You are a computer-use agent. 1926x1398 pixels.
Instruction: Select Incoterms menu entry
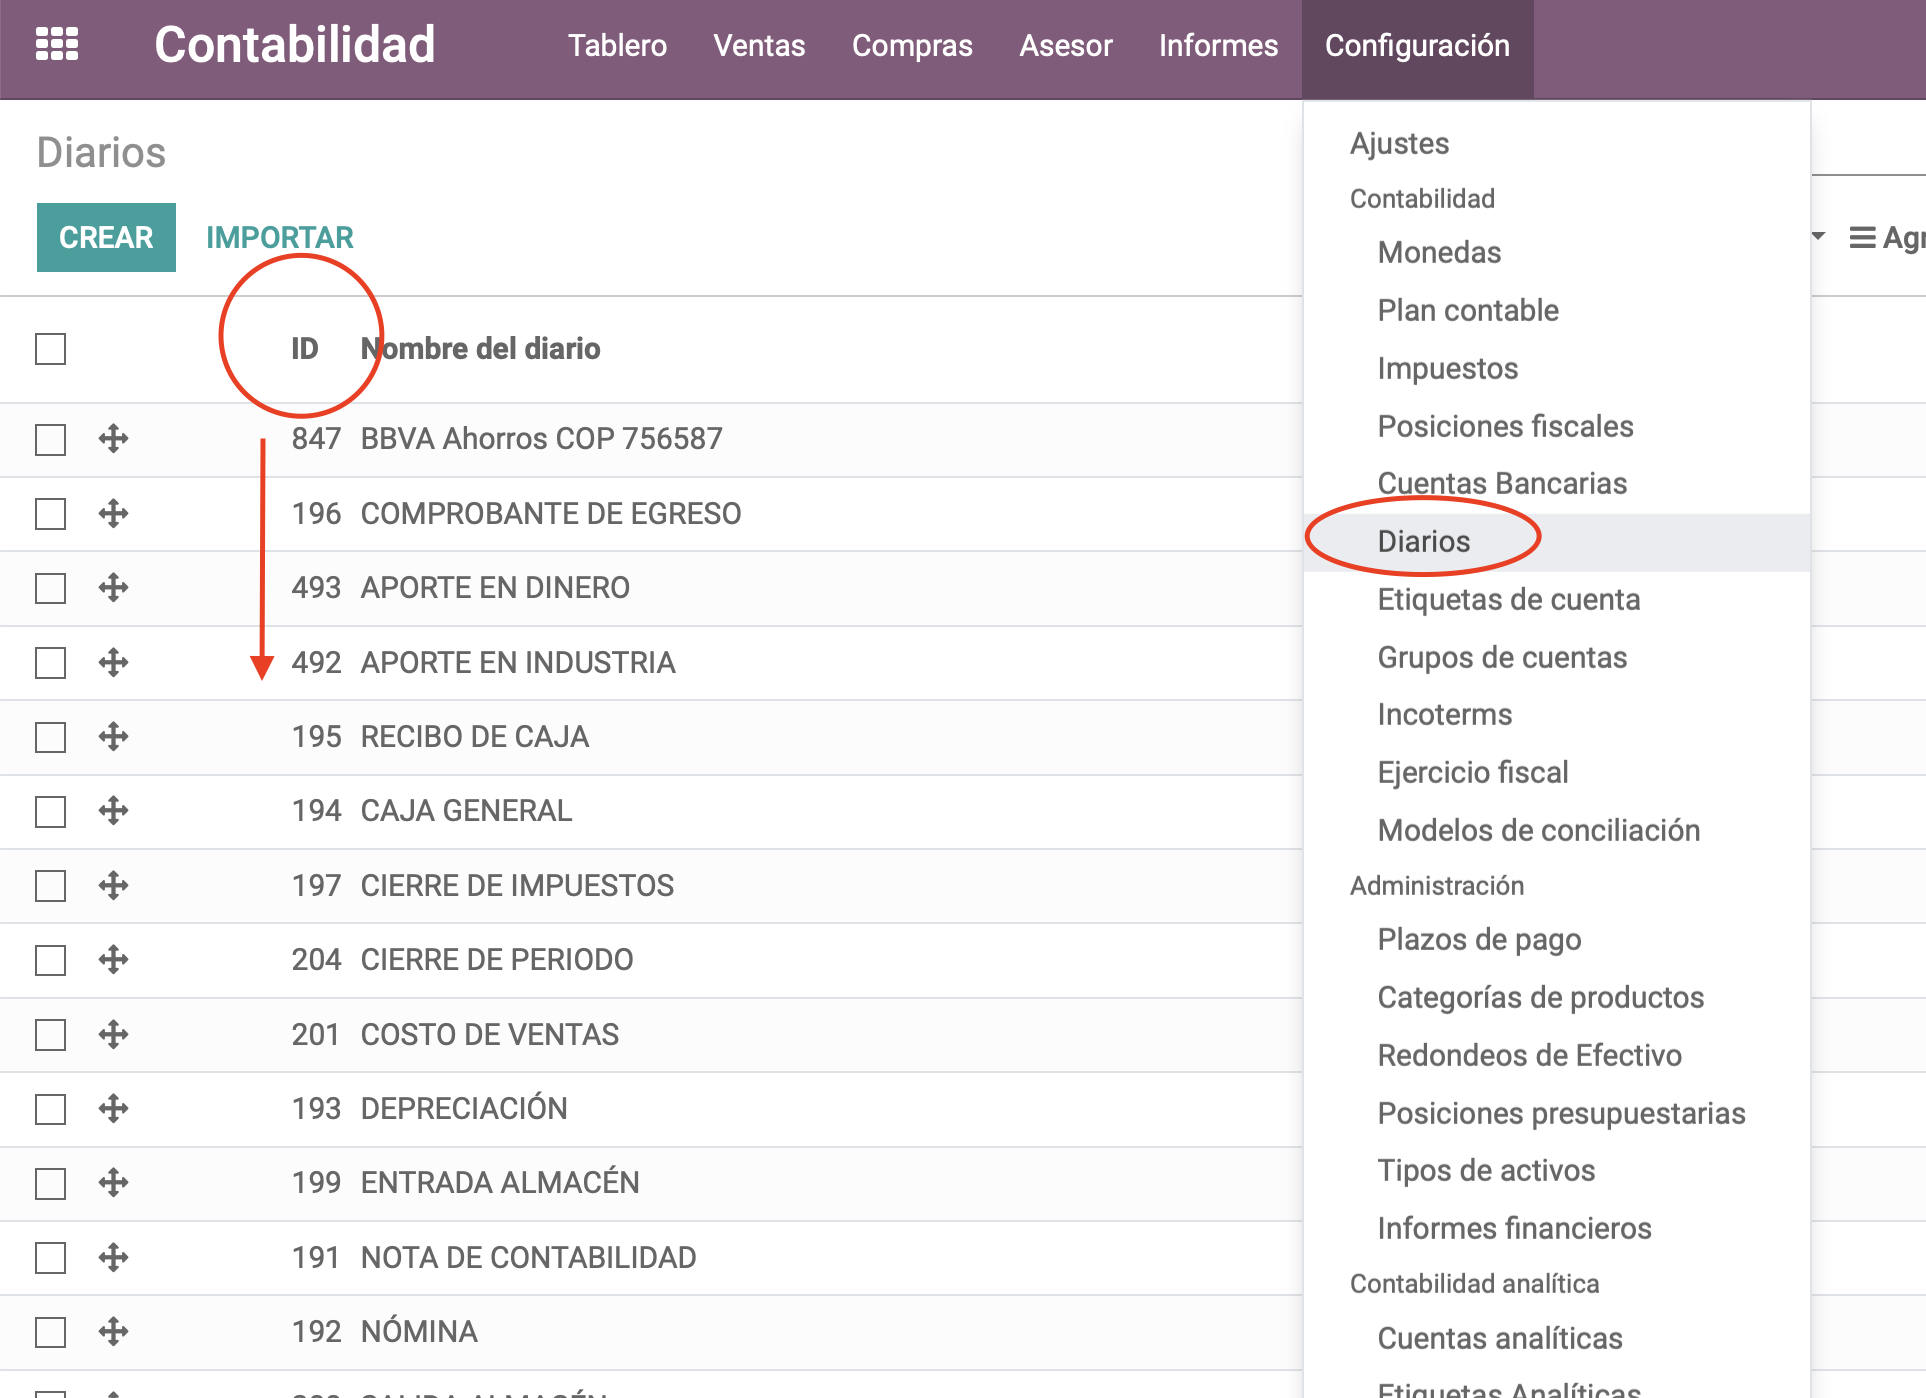click(x=1557, y=715)
